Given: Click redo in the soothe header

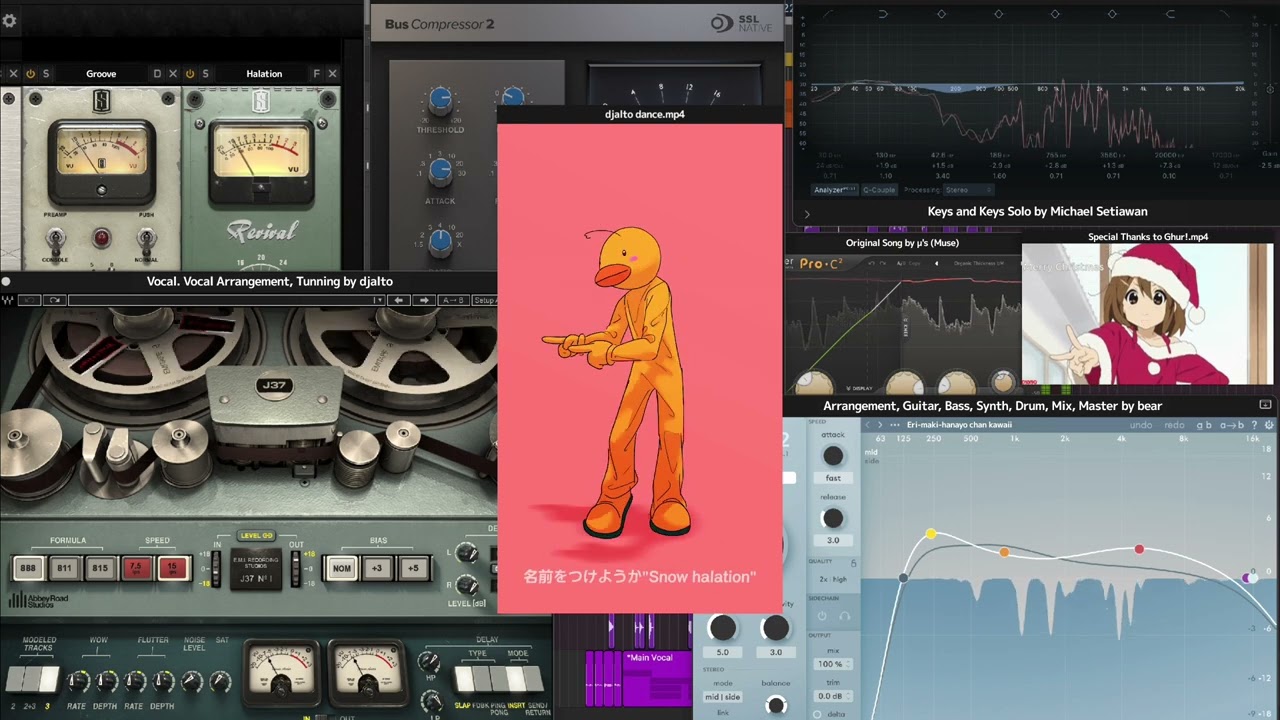Looking at the screenshot, I should 1174,425.
